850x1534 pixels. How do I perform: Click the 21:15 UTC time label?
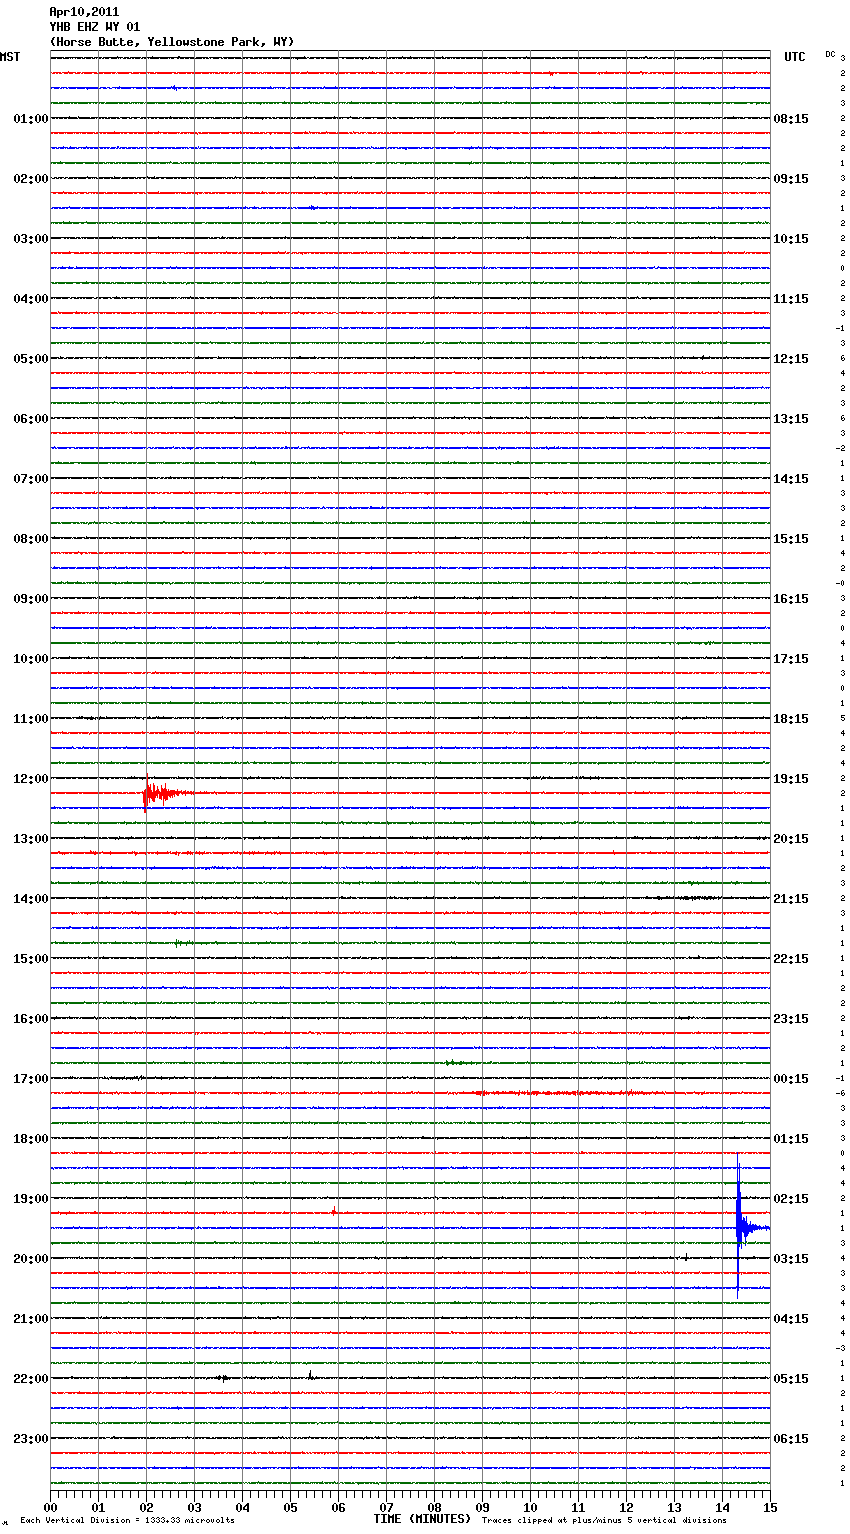pyautogui.click(x=791, y=899)
